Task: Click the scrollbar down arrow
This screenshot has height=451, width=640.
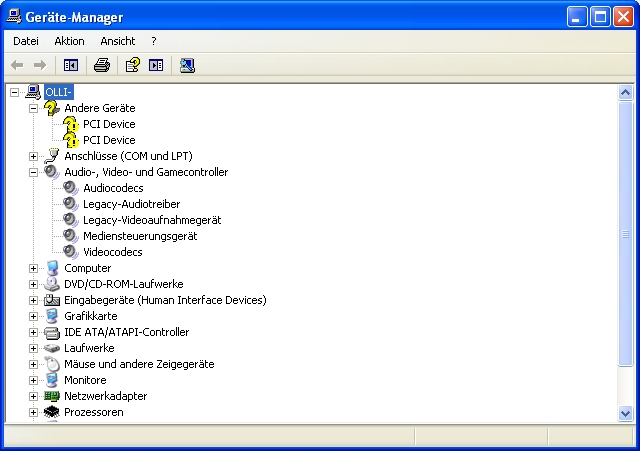Action: [626, 413]
